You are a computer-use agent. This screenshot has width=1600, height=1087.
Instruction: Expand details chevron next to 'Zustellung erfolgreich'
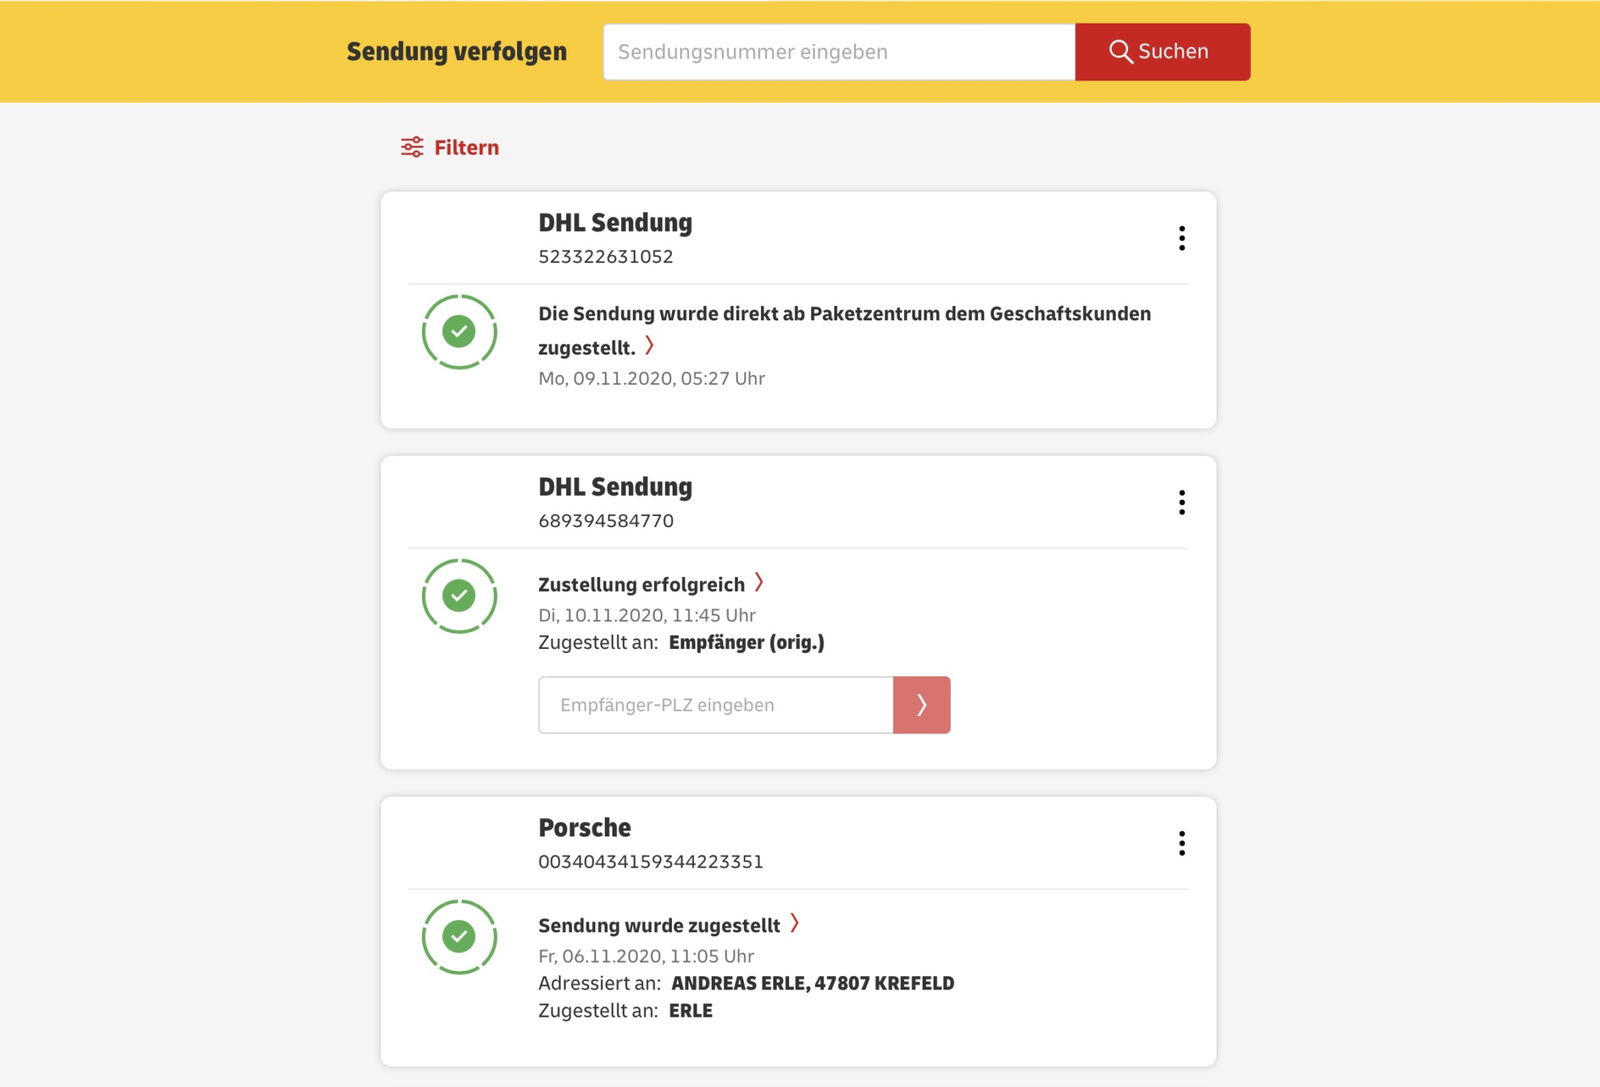[x=759, y=582]
